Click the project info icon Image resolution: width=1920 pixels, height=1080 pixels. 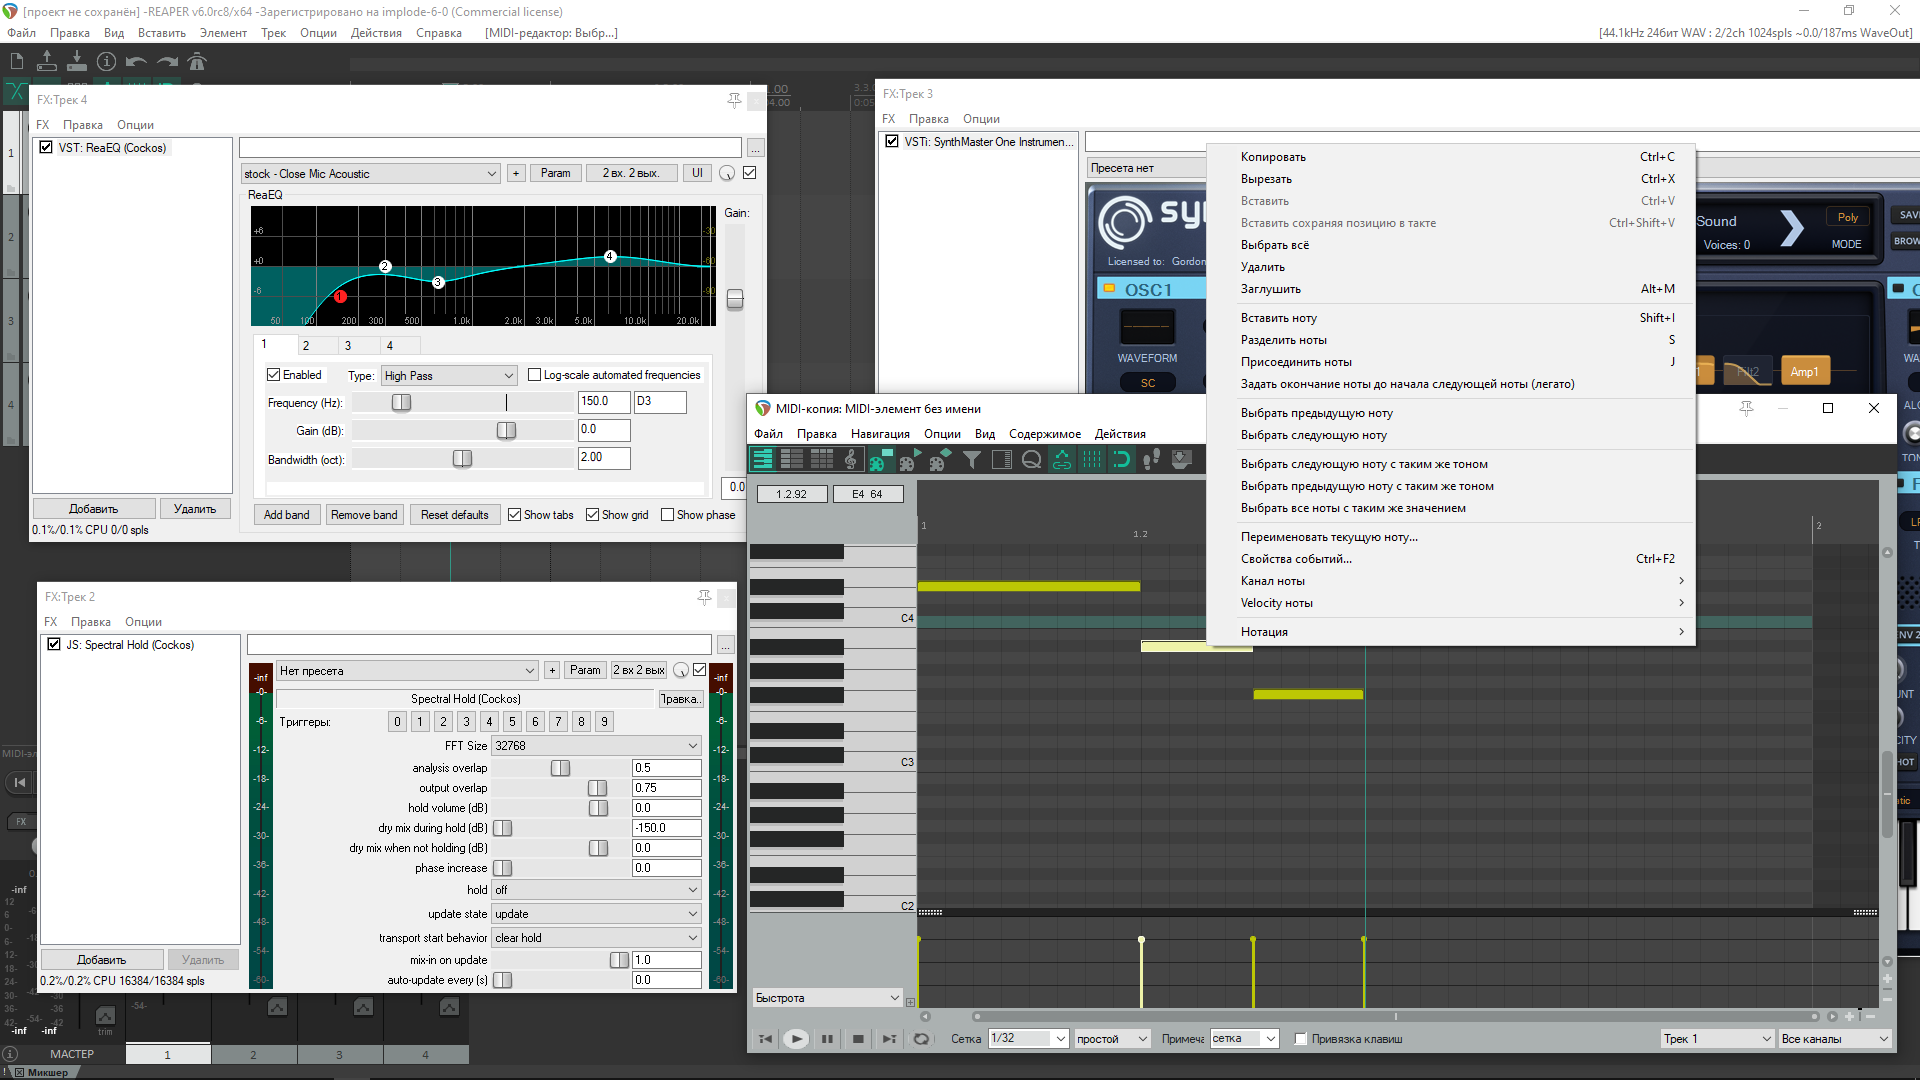point(106,62)
